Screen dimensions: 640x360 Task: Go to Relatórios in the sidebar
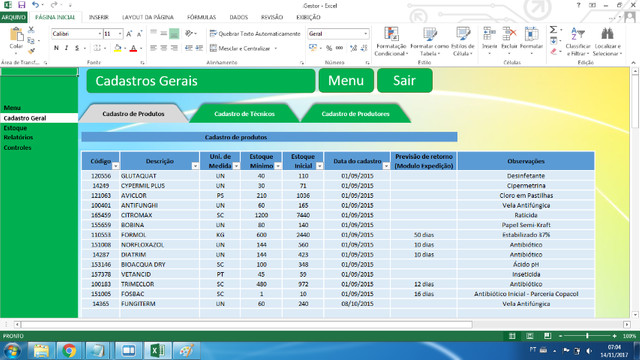[x=18, y=137]
